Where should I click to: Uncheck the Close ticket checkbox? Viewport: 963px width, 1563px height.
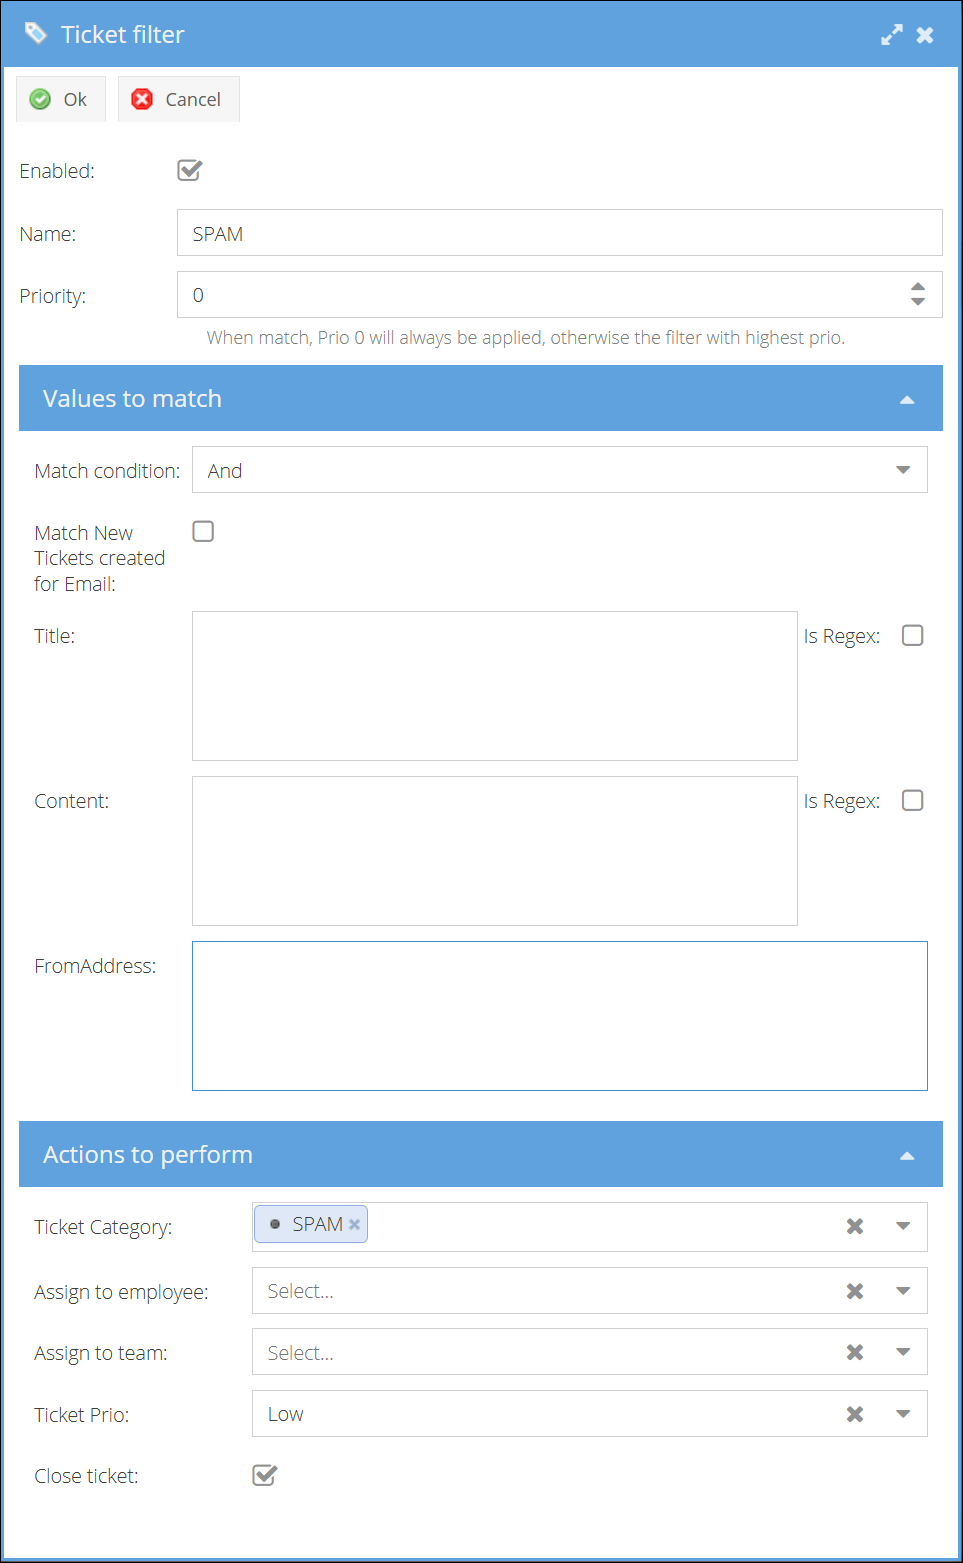265,1475
